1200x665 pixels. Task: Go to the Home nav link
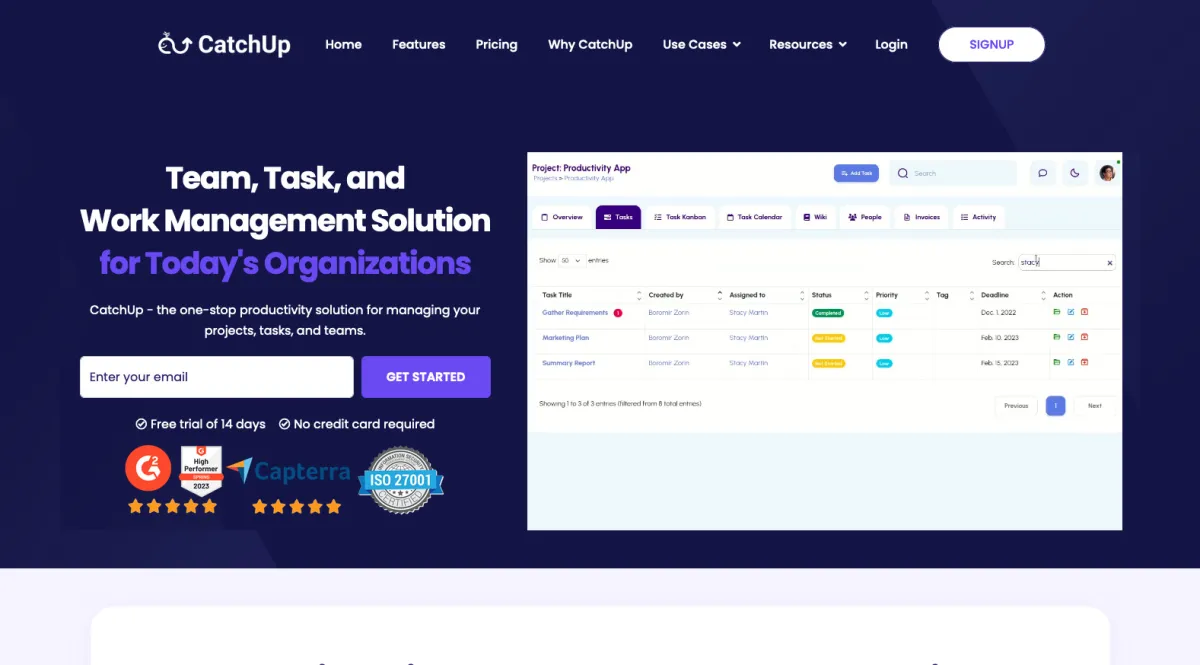click(x=343, y=44)
